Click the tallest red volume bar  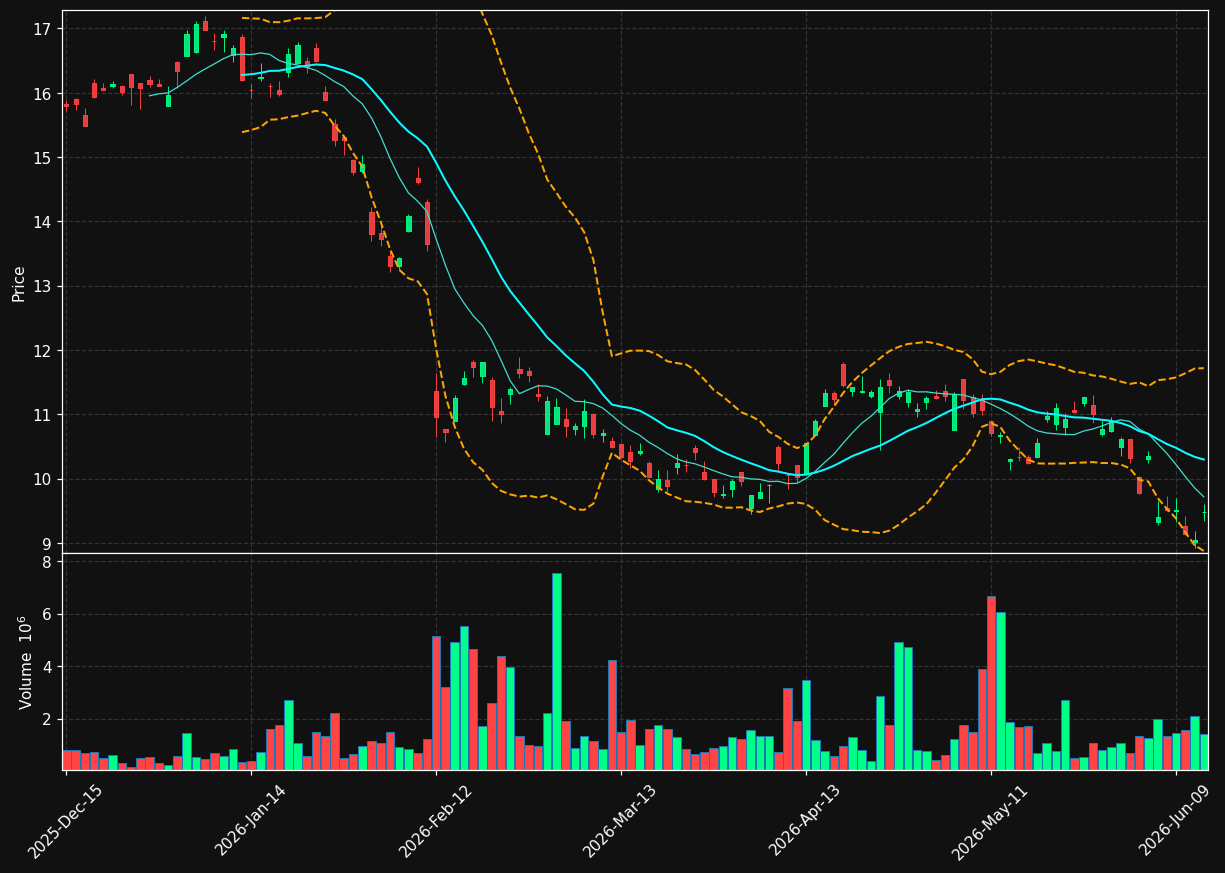pos(991,683)
